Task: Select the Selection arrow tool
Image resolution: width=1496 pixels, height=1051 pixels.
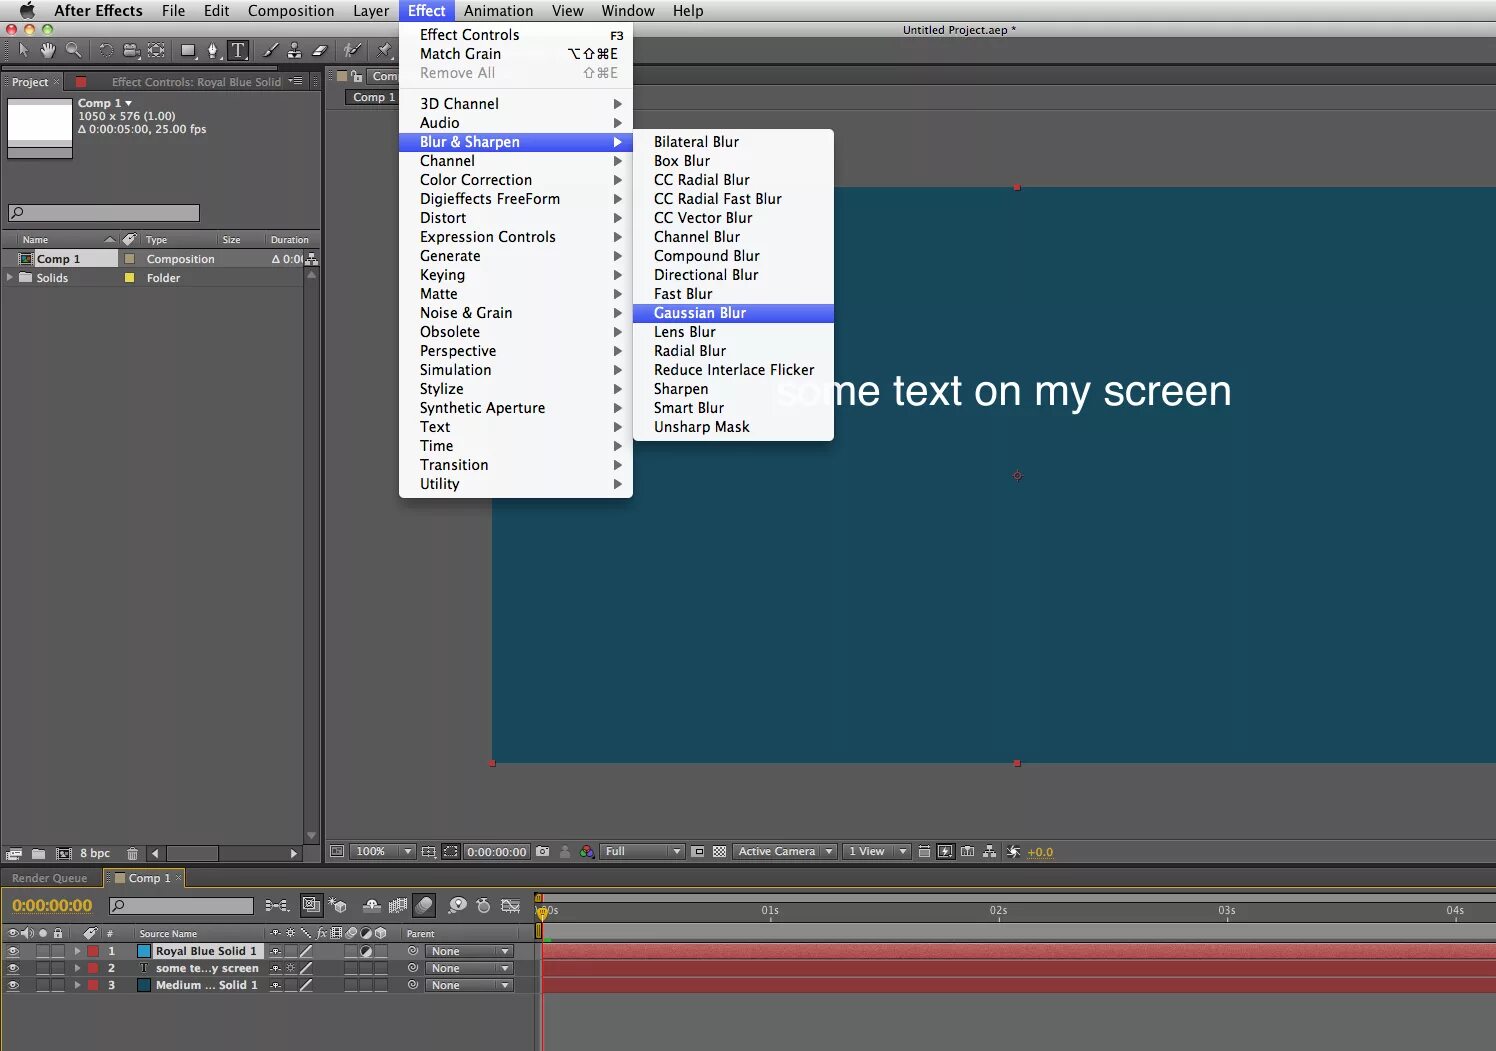Action: (x=24, y=50)
